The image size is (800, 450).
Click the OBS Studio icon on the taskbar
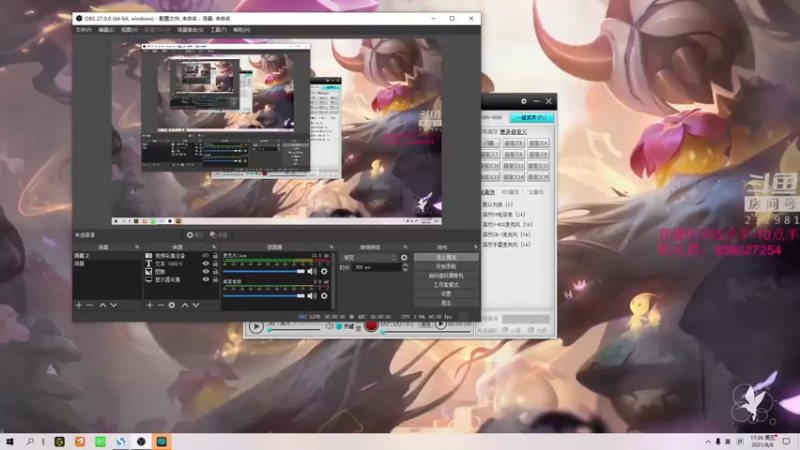pos(141,442)
